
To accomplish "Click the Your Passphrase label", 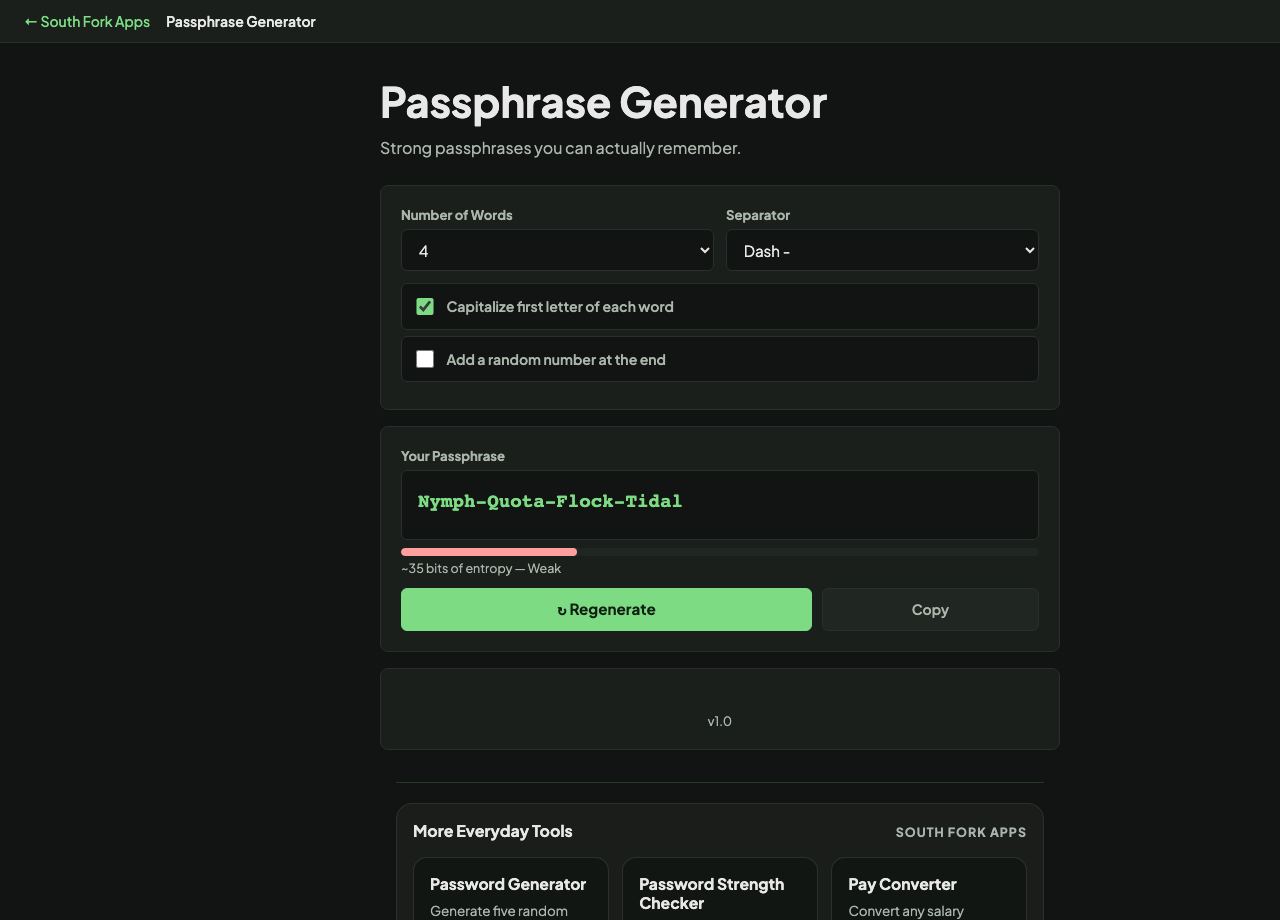I will 453,456.
